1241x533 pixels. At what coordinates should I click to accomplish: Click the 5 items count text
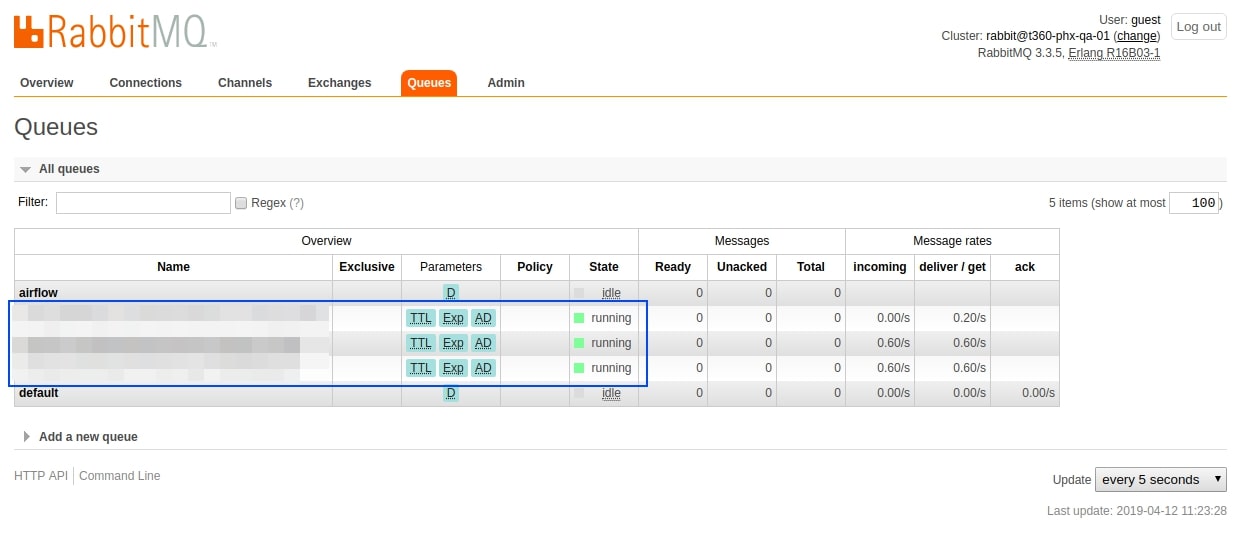(x=1068, y=203)
